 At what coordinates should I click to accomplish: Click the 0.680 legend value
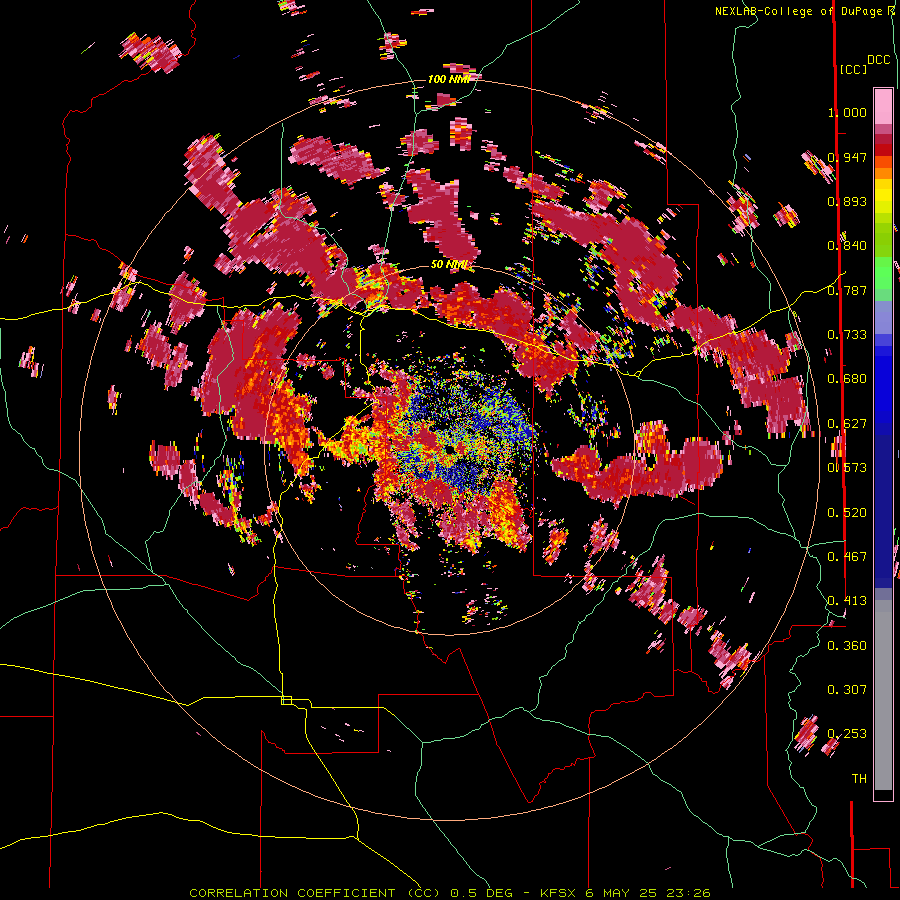847,379
